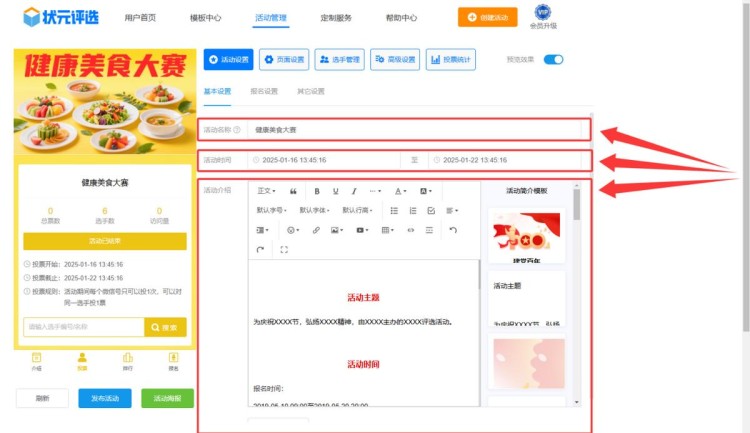Undo the last edit in the editor
750x433 pixels.
(453, 230)
